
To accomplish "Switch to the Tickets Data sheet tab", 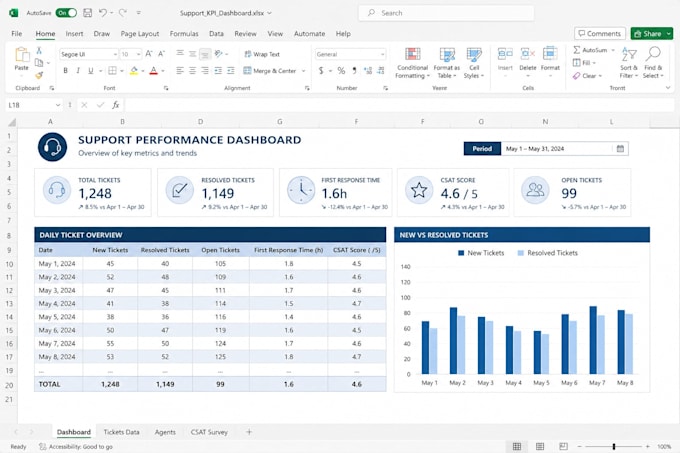I will coord(121,432).
